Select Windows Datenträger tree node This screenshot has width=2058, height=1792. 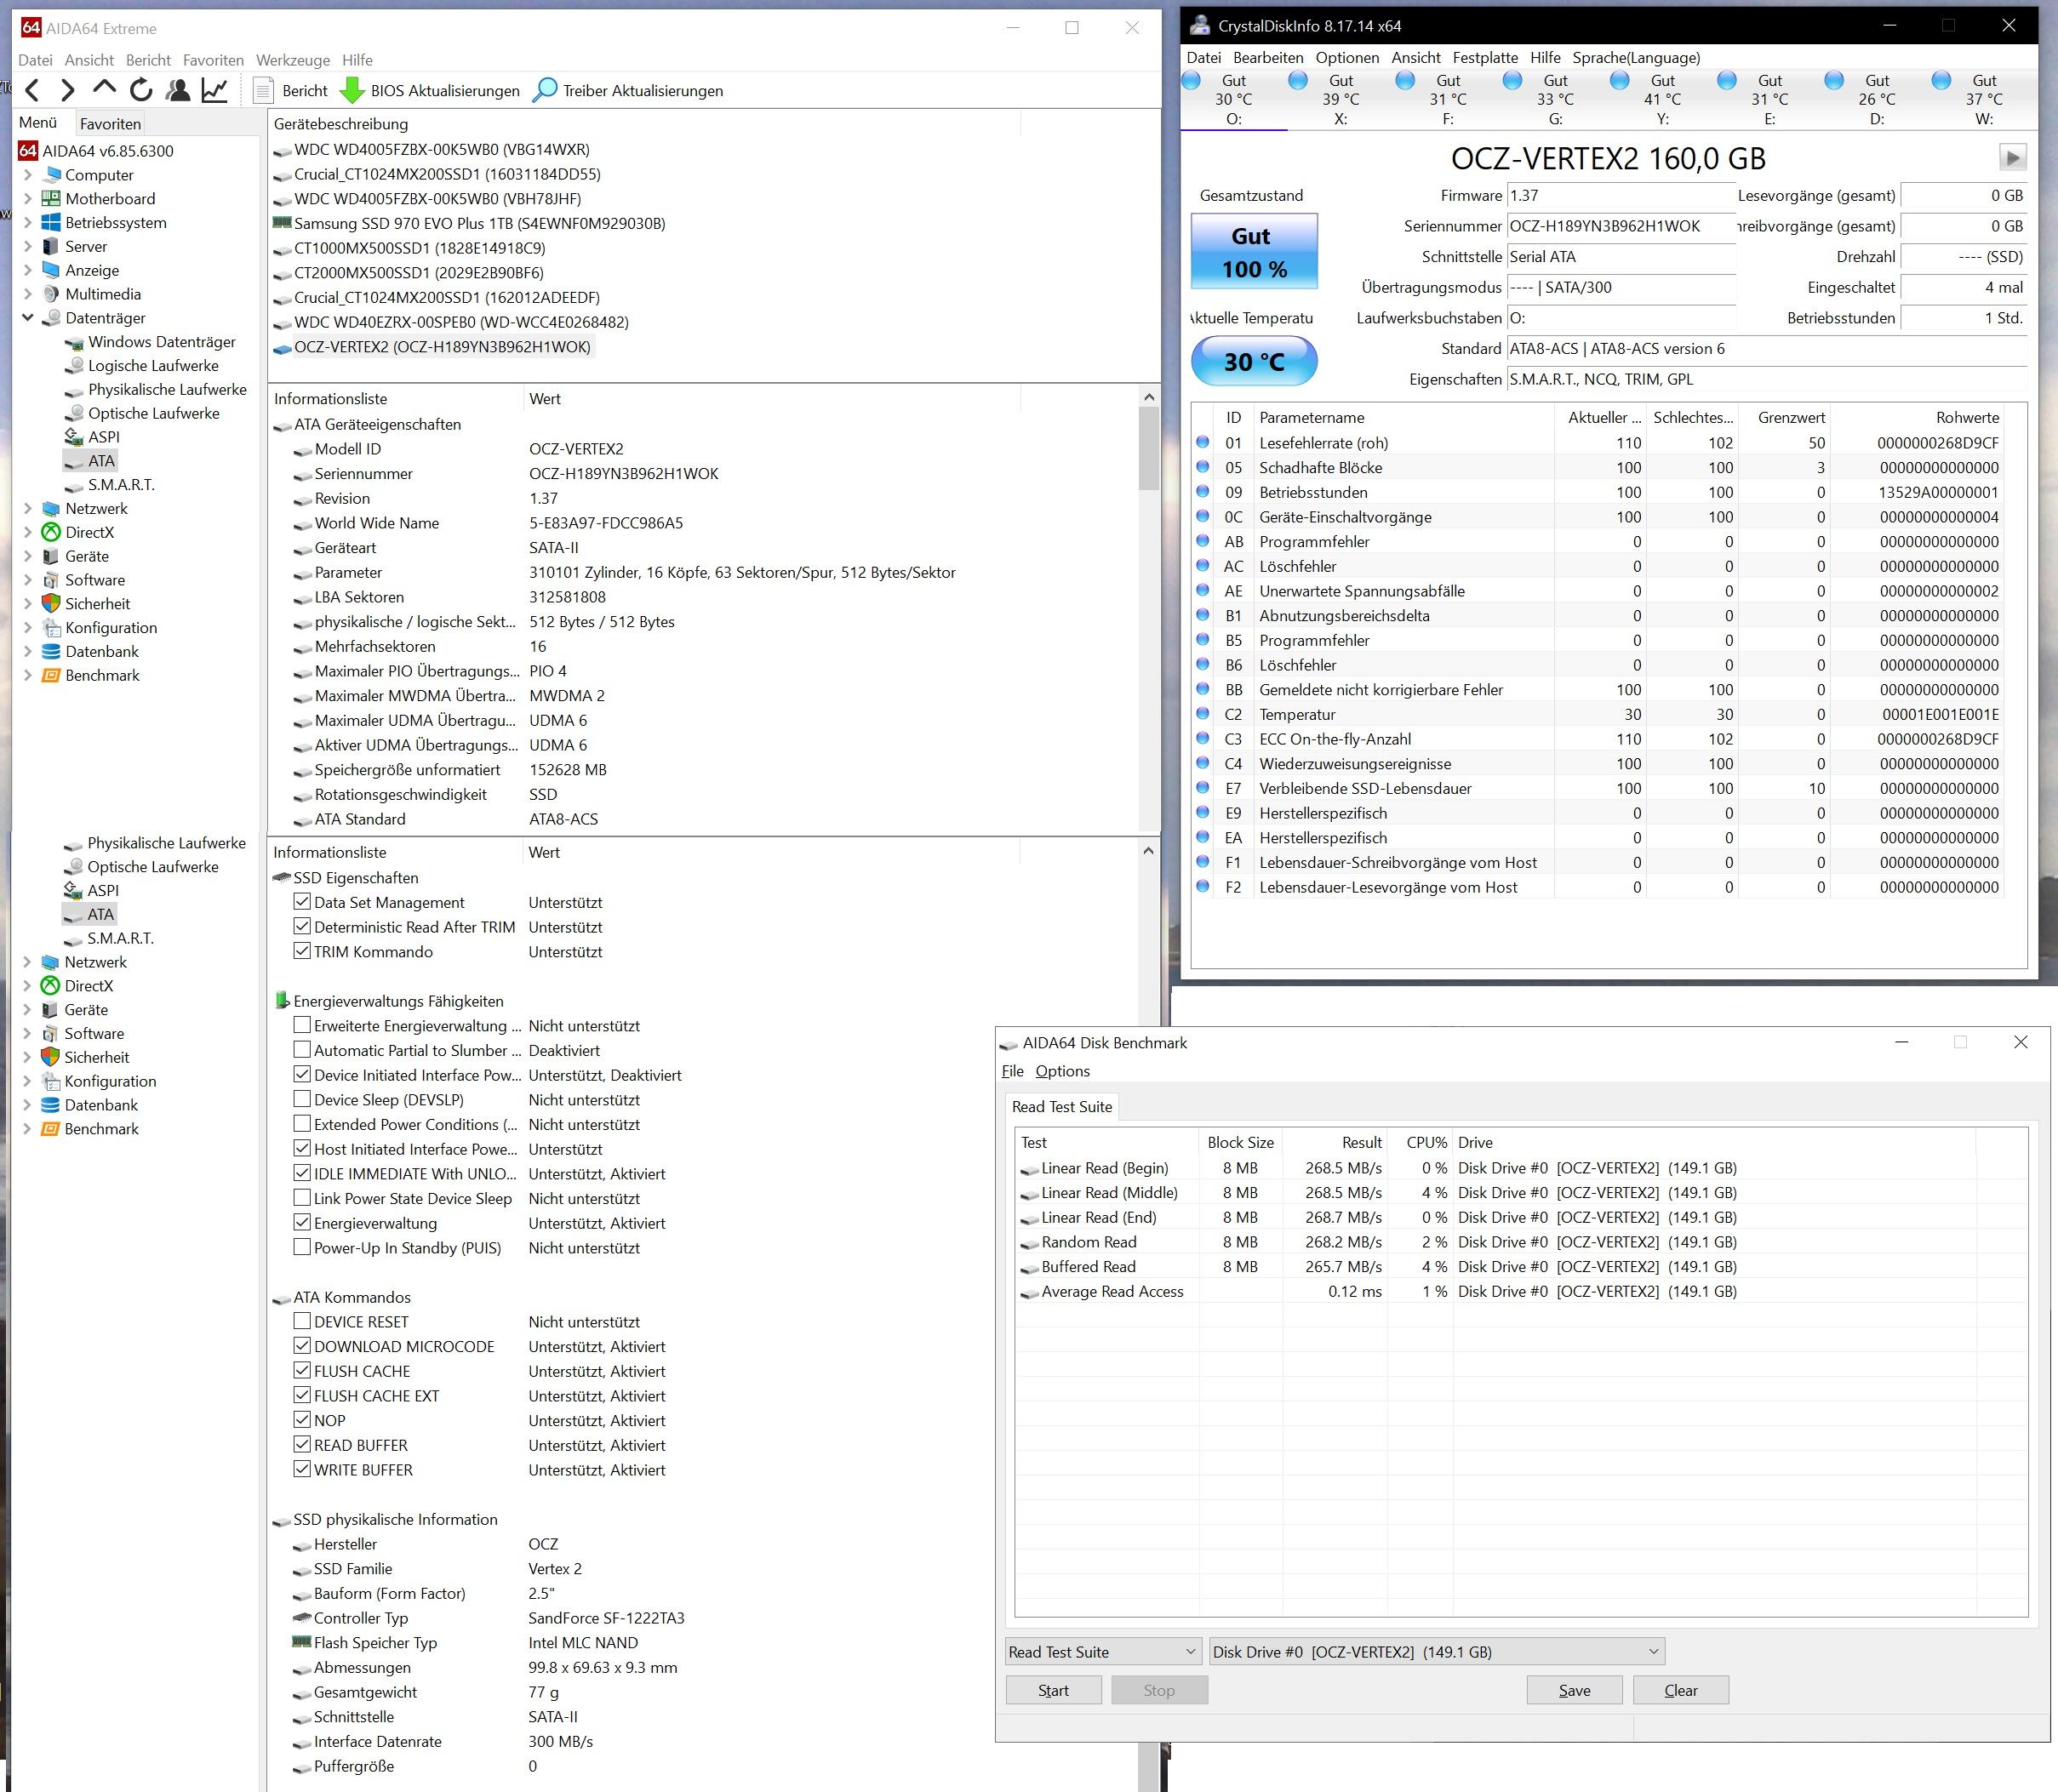(161, 342)
